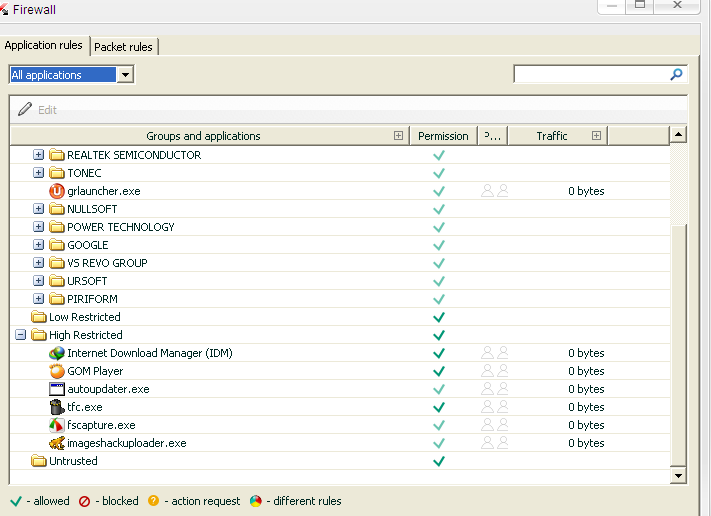This screenshot has width=711, height=516.
Task: Click the fscapture.exe icon
Action: tap(57, 425)
